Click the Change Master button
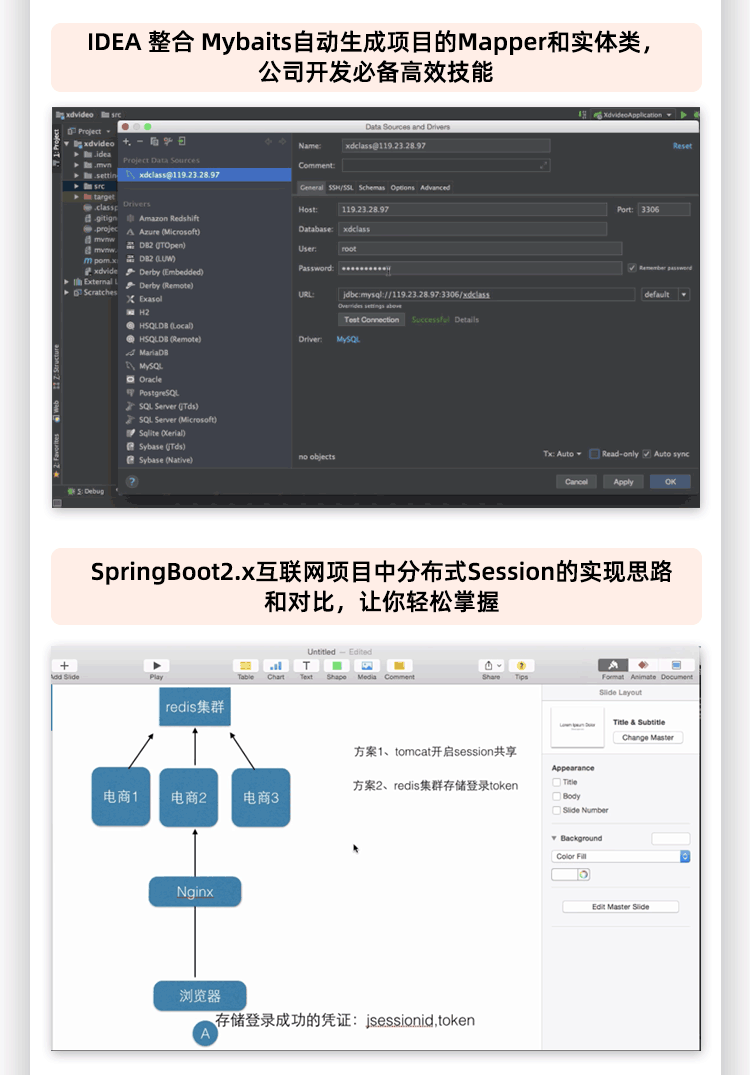750x1075 pixels. [648, 738]
